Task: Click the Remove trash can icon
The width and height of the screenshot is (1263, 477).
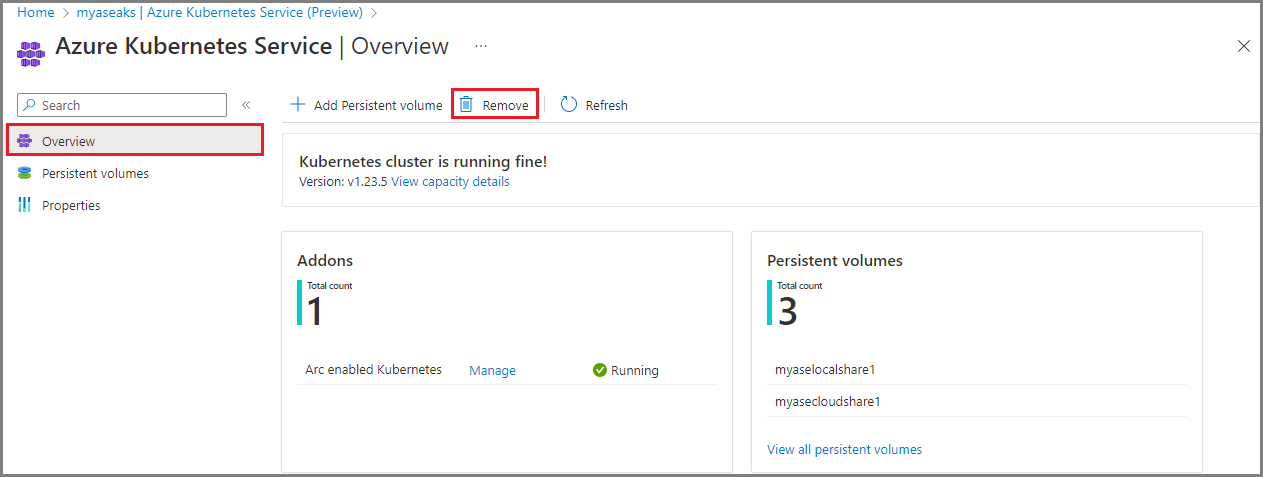Action: 466,104
